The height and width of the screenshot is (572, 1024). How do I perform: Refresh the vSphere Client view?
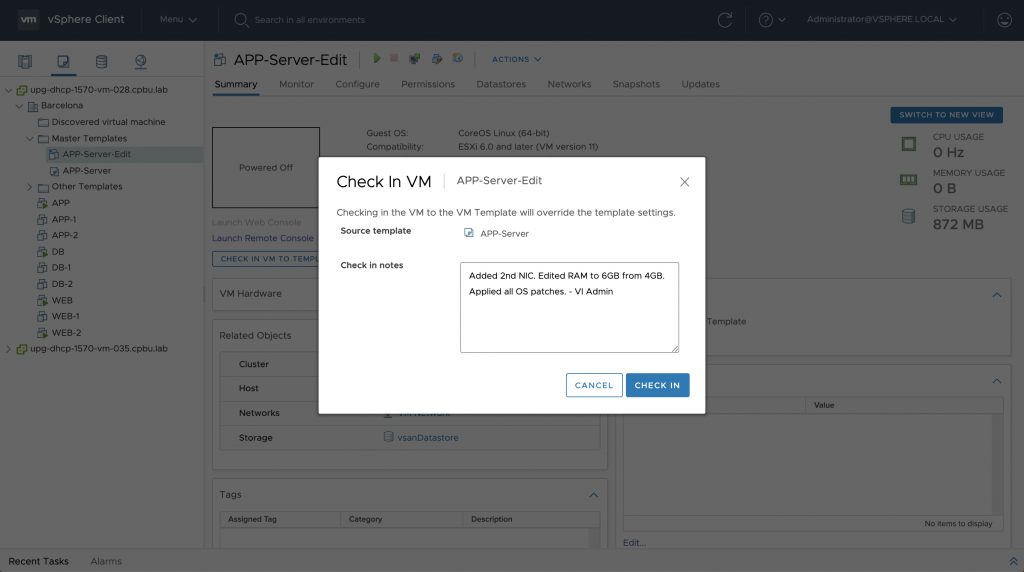point(725,20)
